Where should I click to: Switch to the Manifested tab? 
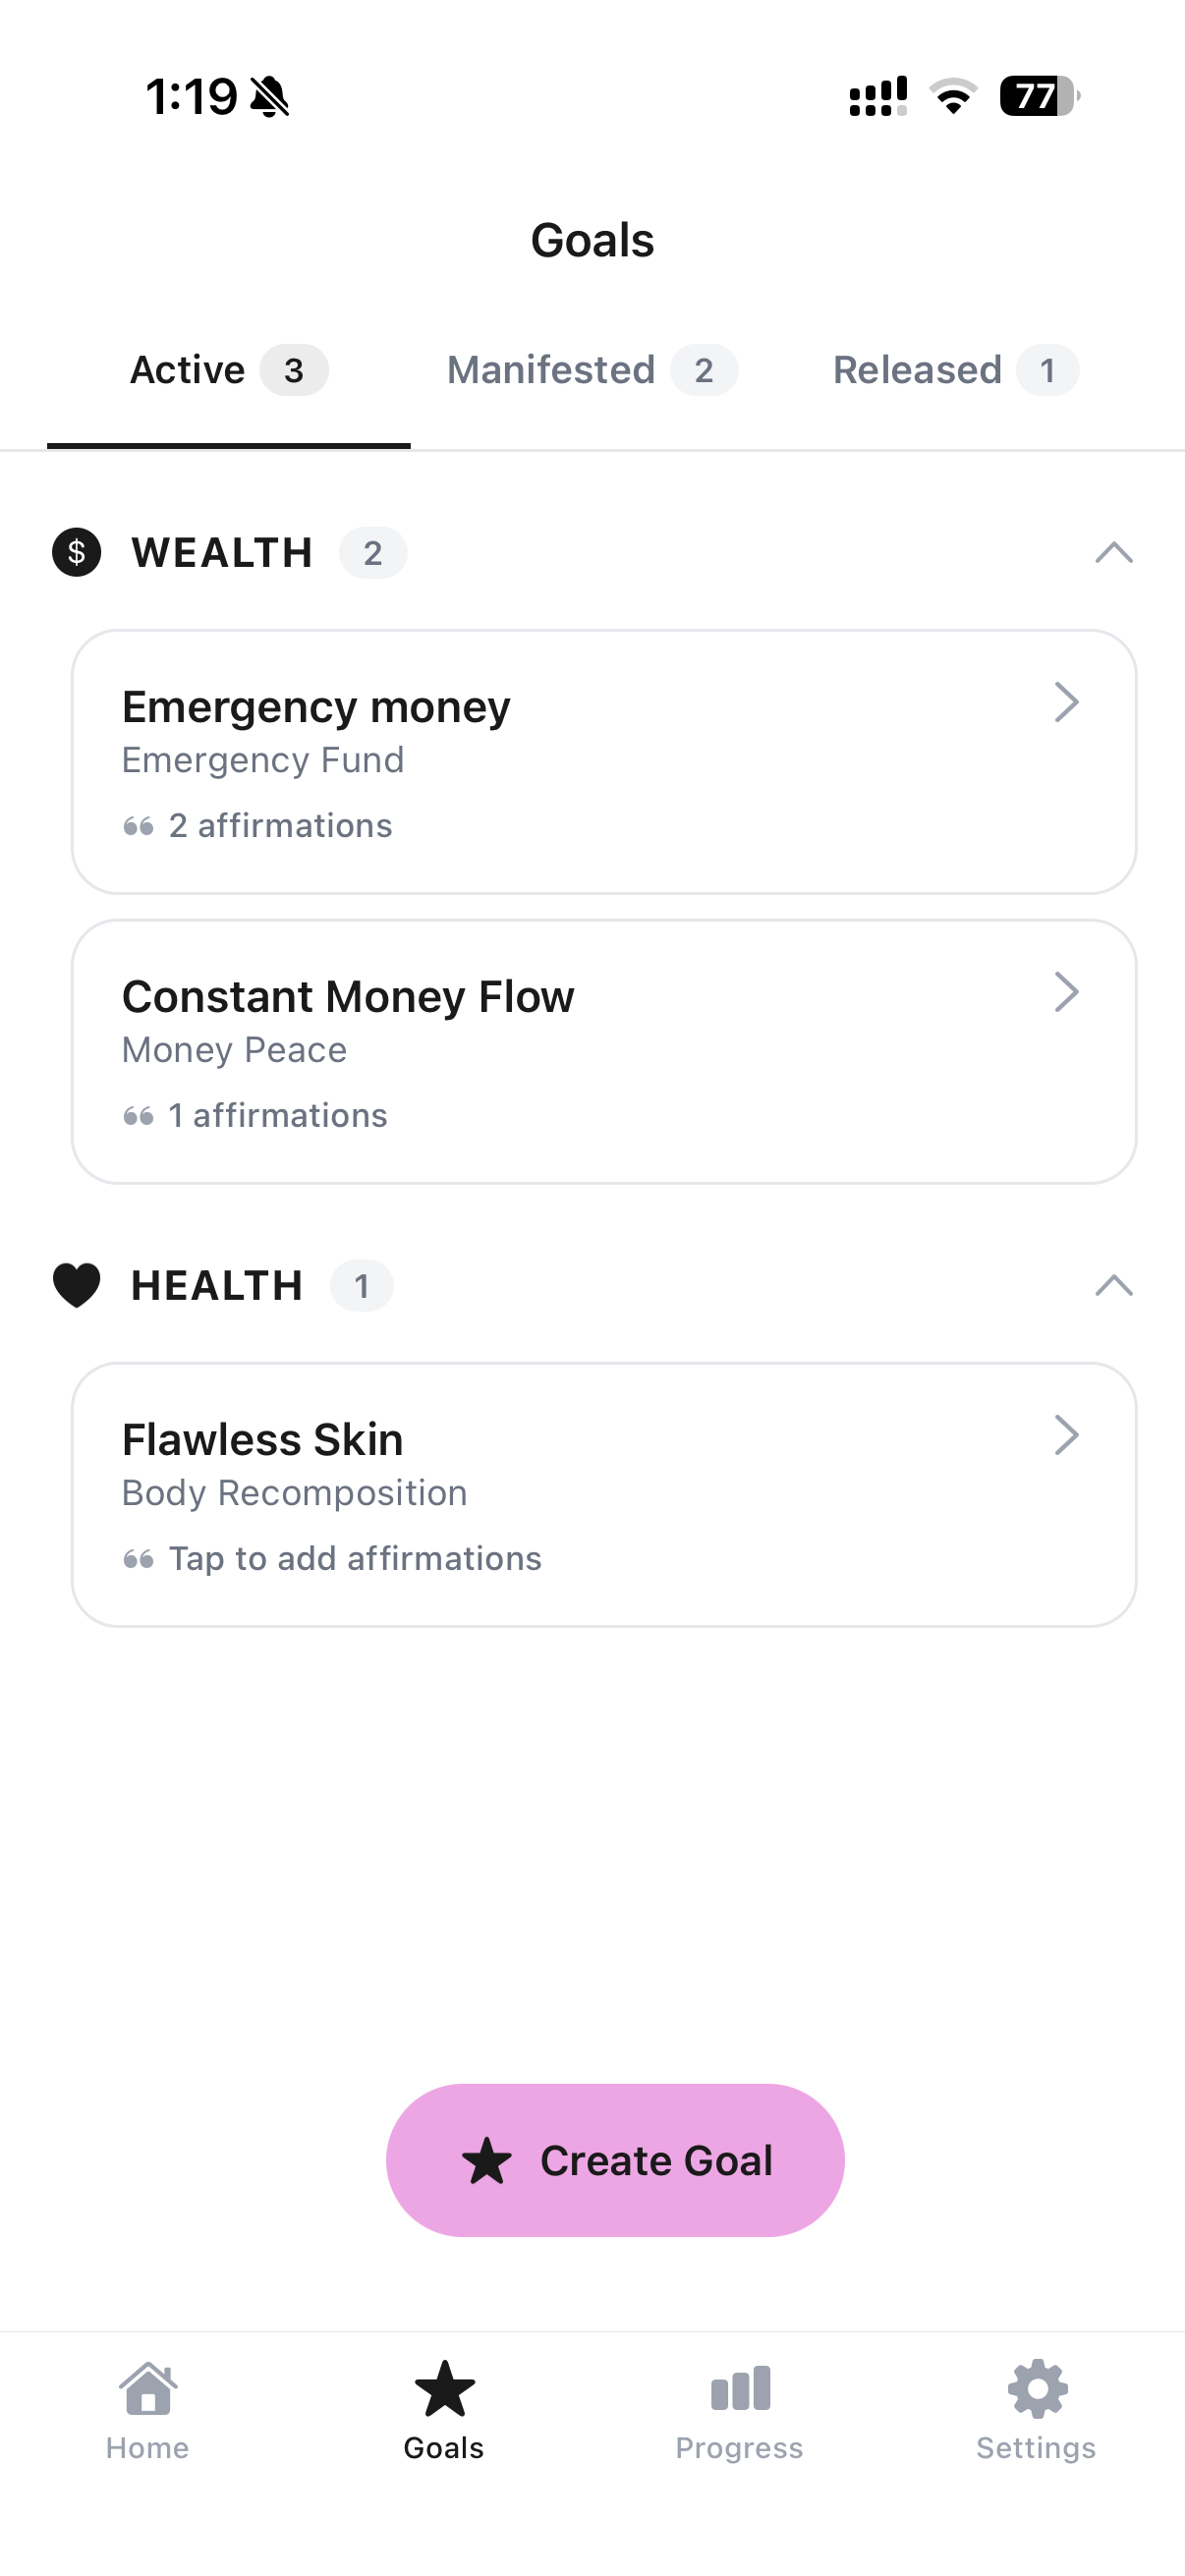click(x=592, y=371)
